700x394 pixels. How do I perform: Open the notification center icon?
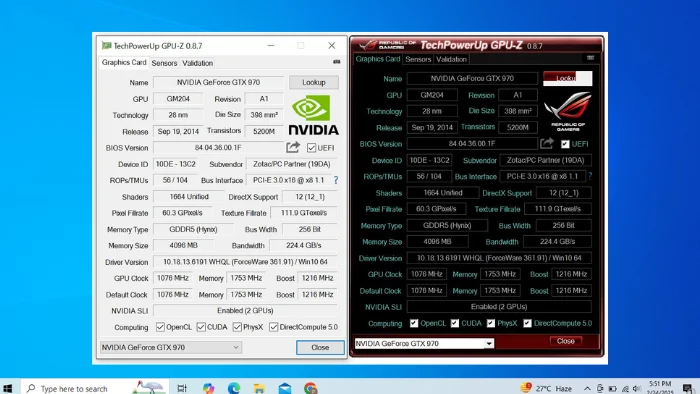click(688, 388)
